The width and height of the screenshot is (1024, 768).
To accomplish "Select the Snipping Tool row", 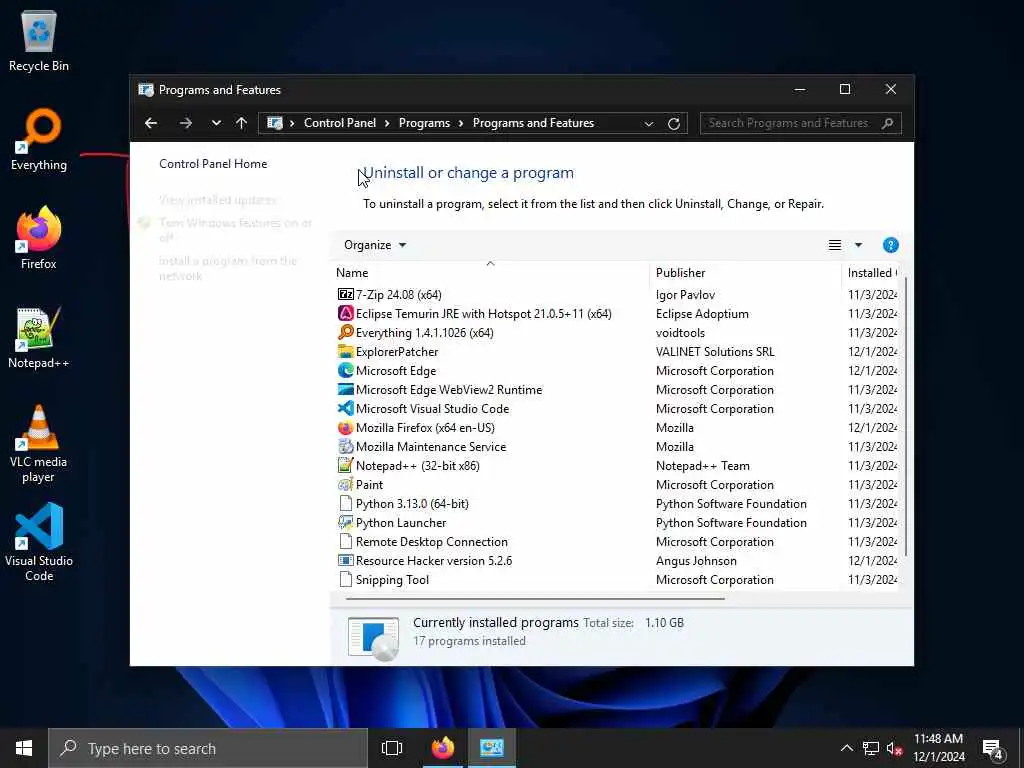I will point(616,579).
